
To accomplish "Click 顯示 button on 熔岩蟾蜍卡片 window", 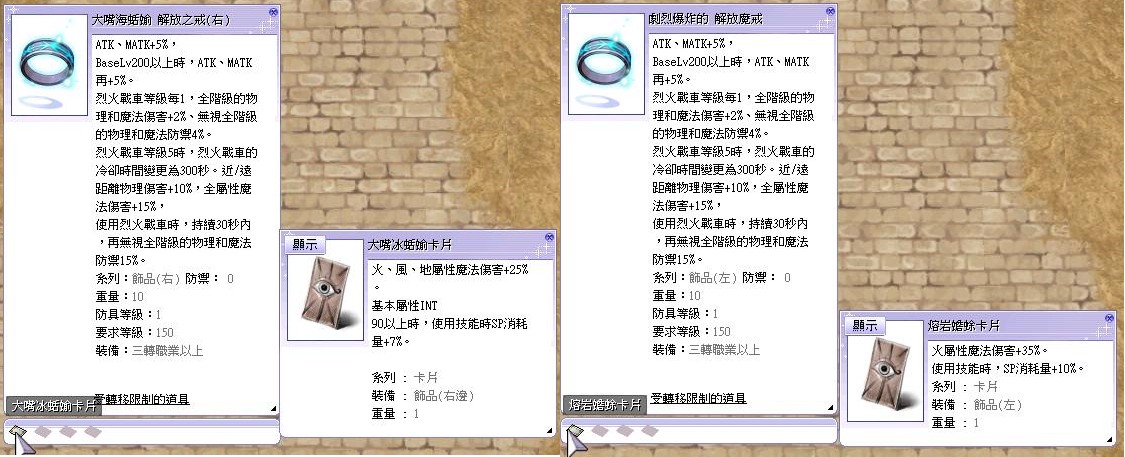I will 865,325.
